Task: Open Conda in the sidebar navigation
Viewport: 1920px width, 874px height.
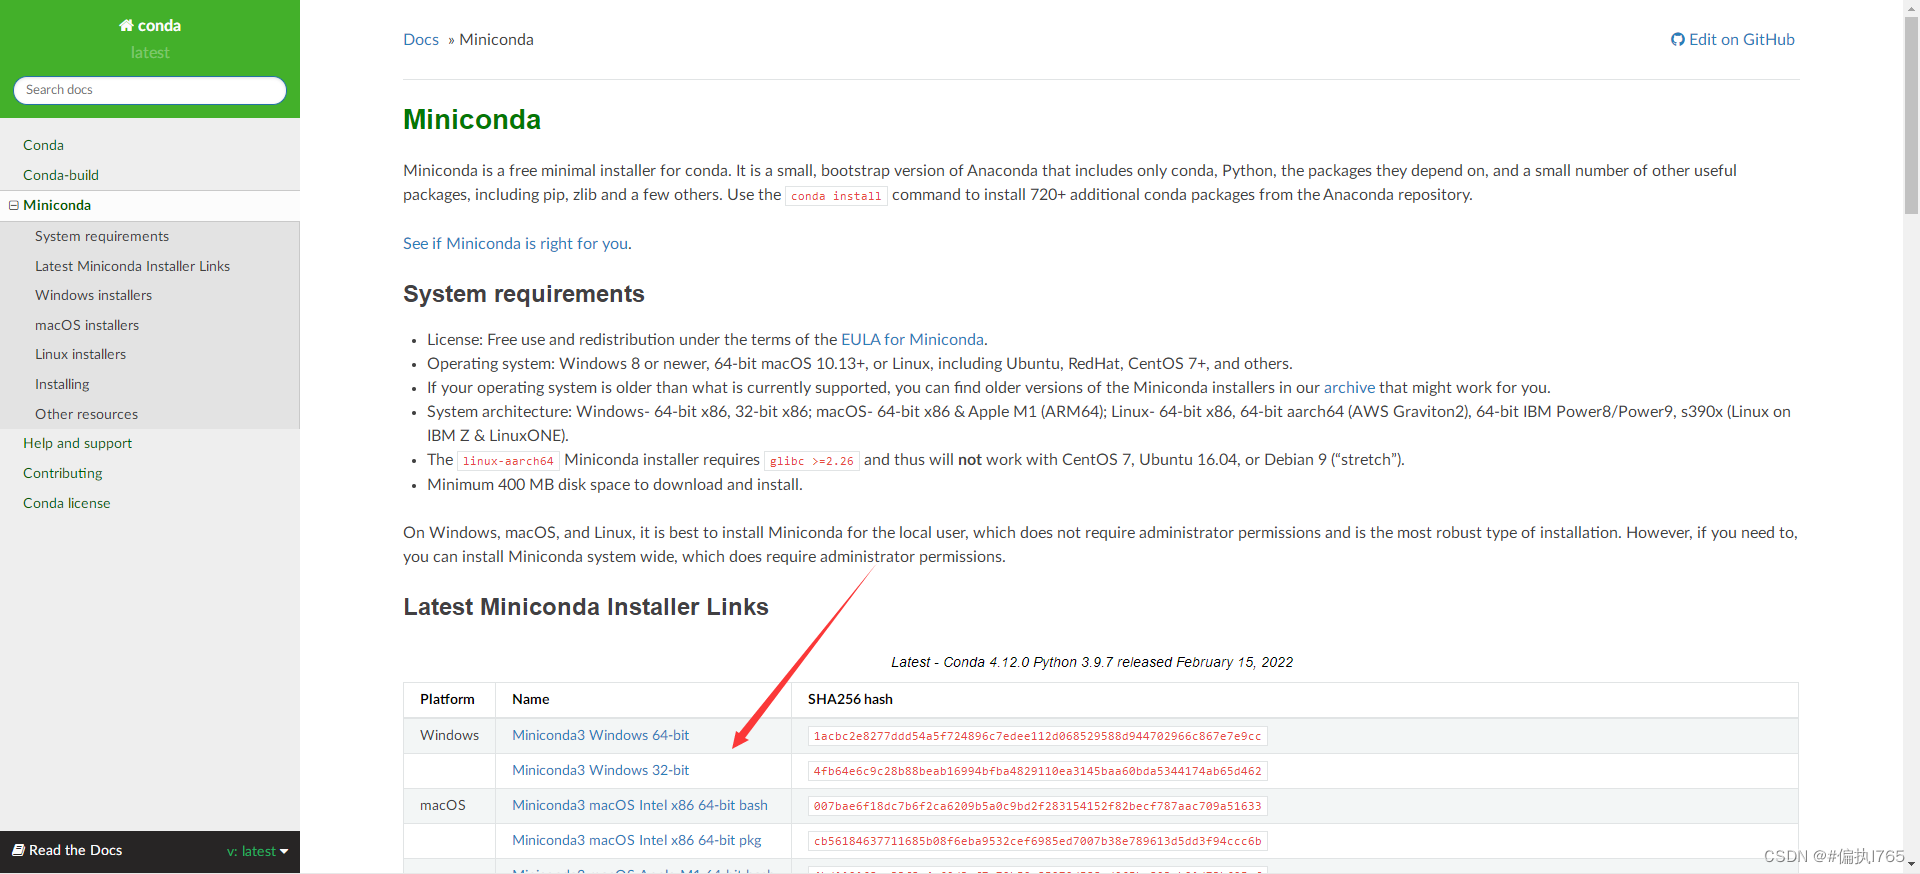Action: coord(43,145)
